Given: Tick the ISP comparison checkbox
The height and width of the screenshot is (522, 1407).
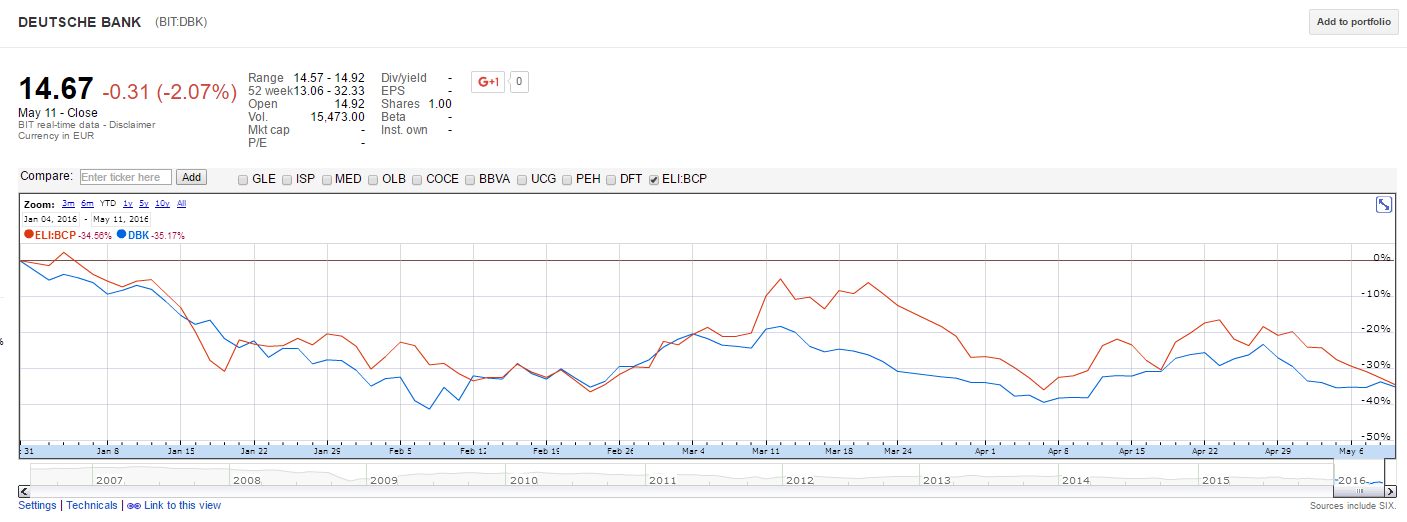Looking at the screenshot, I should (x=287, y=180).
